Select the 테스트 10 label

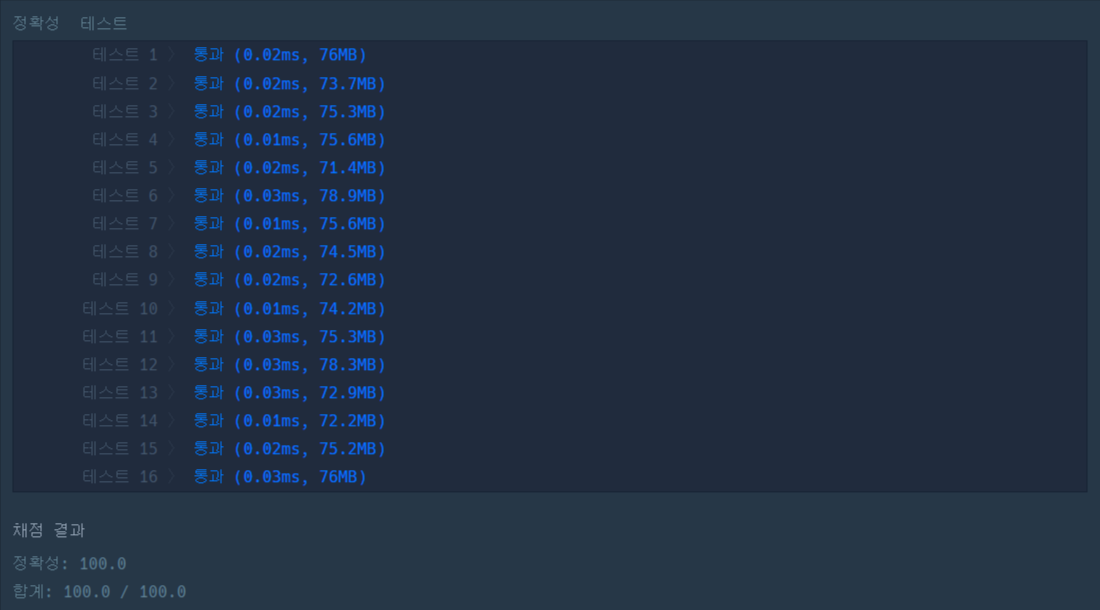(x=120, y=309)
